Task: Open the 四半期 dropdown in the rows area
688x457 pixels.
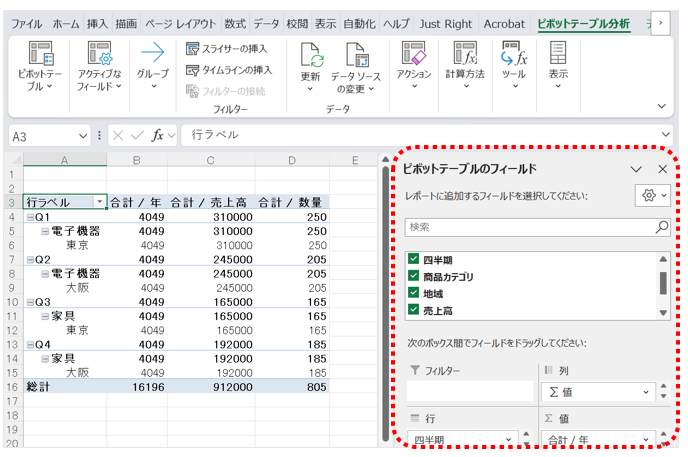Action: [x=509, y=439]
